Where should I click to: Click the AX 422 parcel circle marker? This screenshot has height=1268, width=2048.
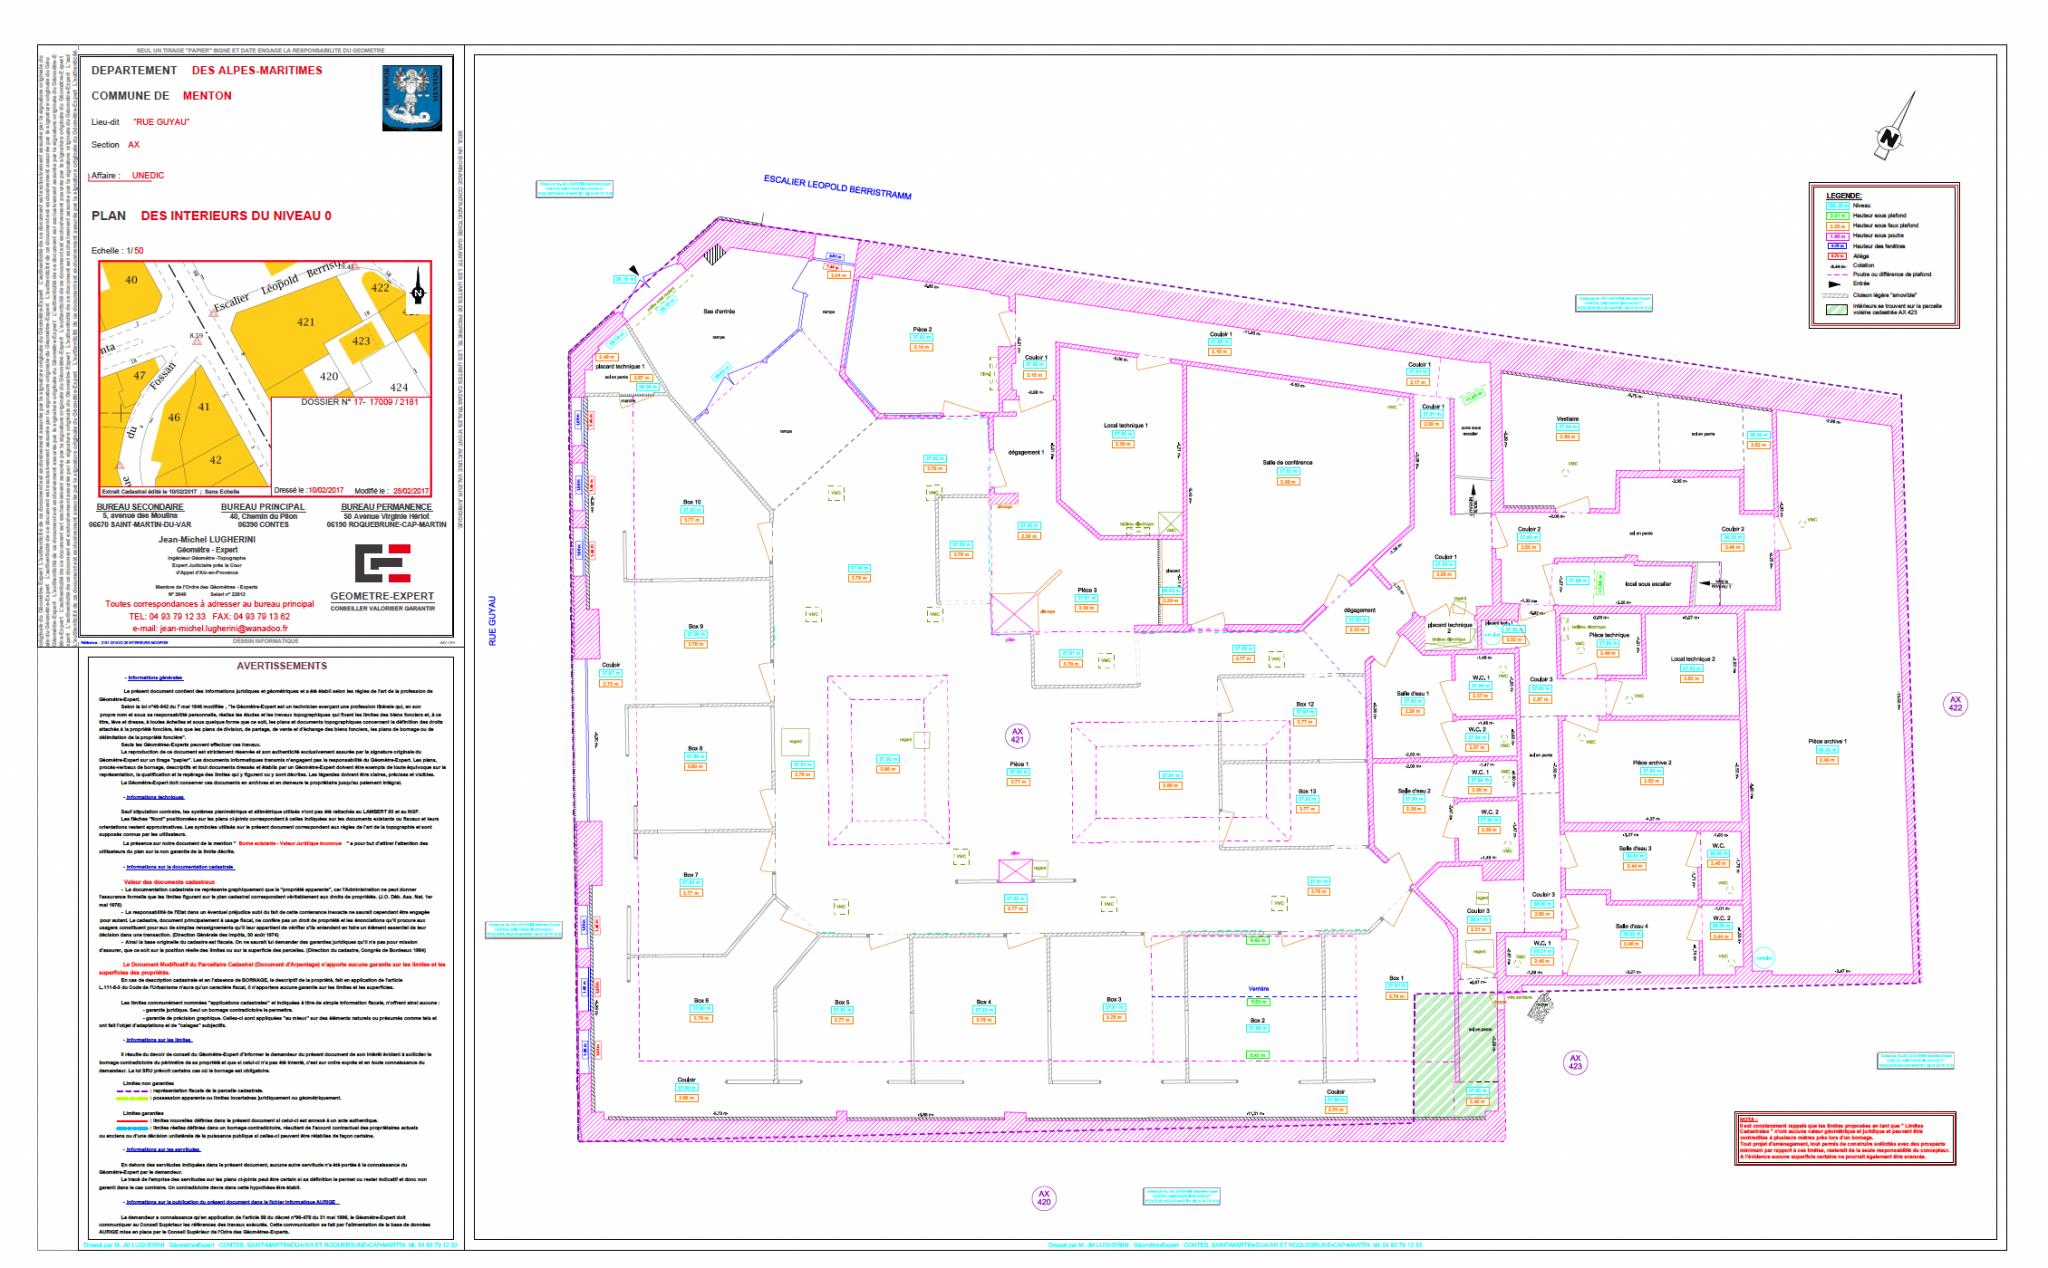[x=1954, y=704]
